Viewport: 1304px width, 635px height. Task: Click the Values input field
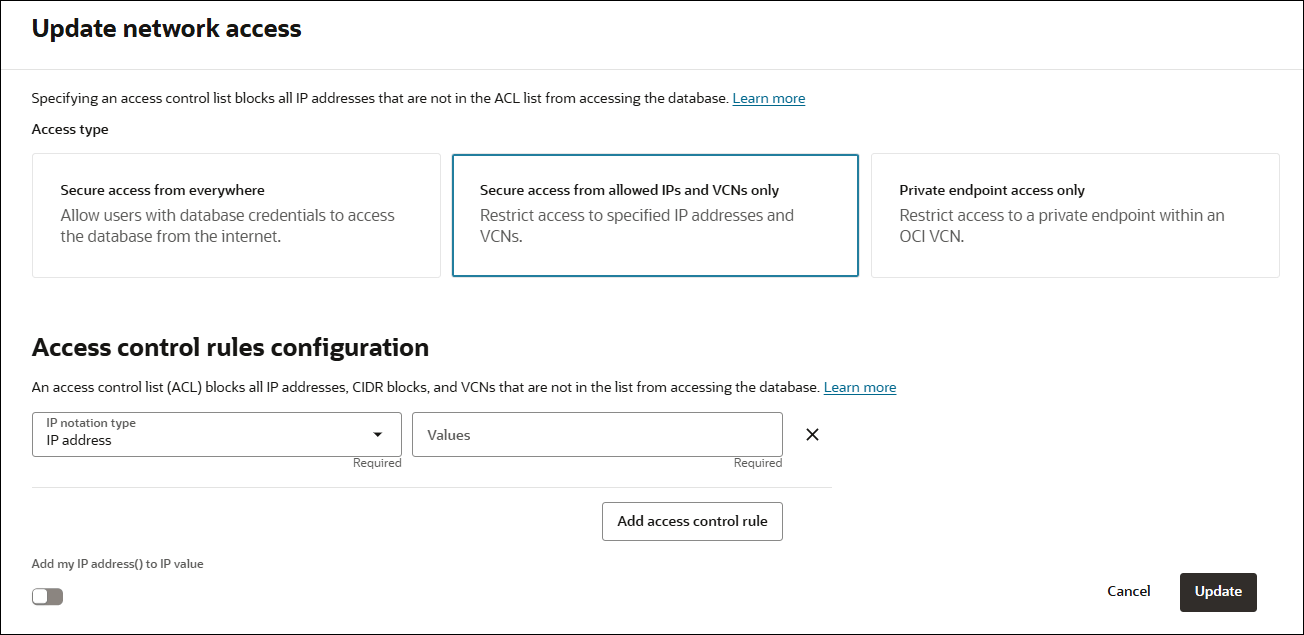click(597, 434)
